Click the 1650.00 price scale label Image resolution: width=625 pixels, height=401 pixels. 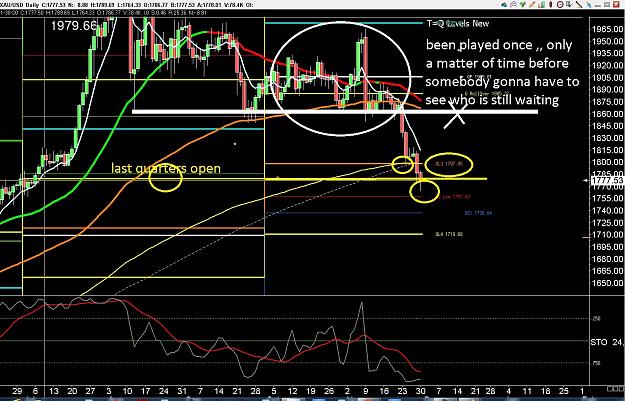point(607,283)
